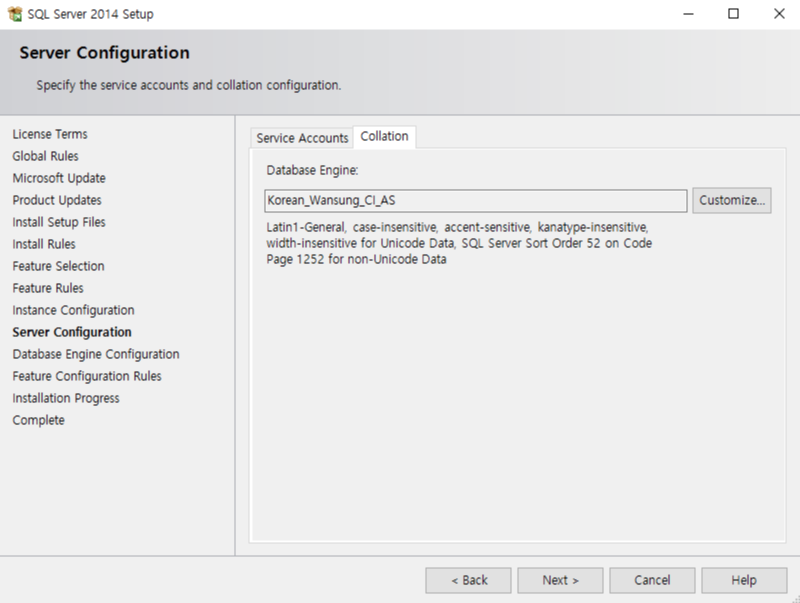
Task: Click the Database Engine collation field
Action: pos(476,200)
